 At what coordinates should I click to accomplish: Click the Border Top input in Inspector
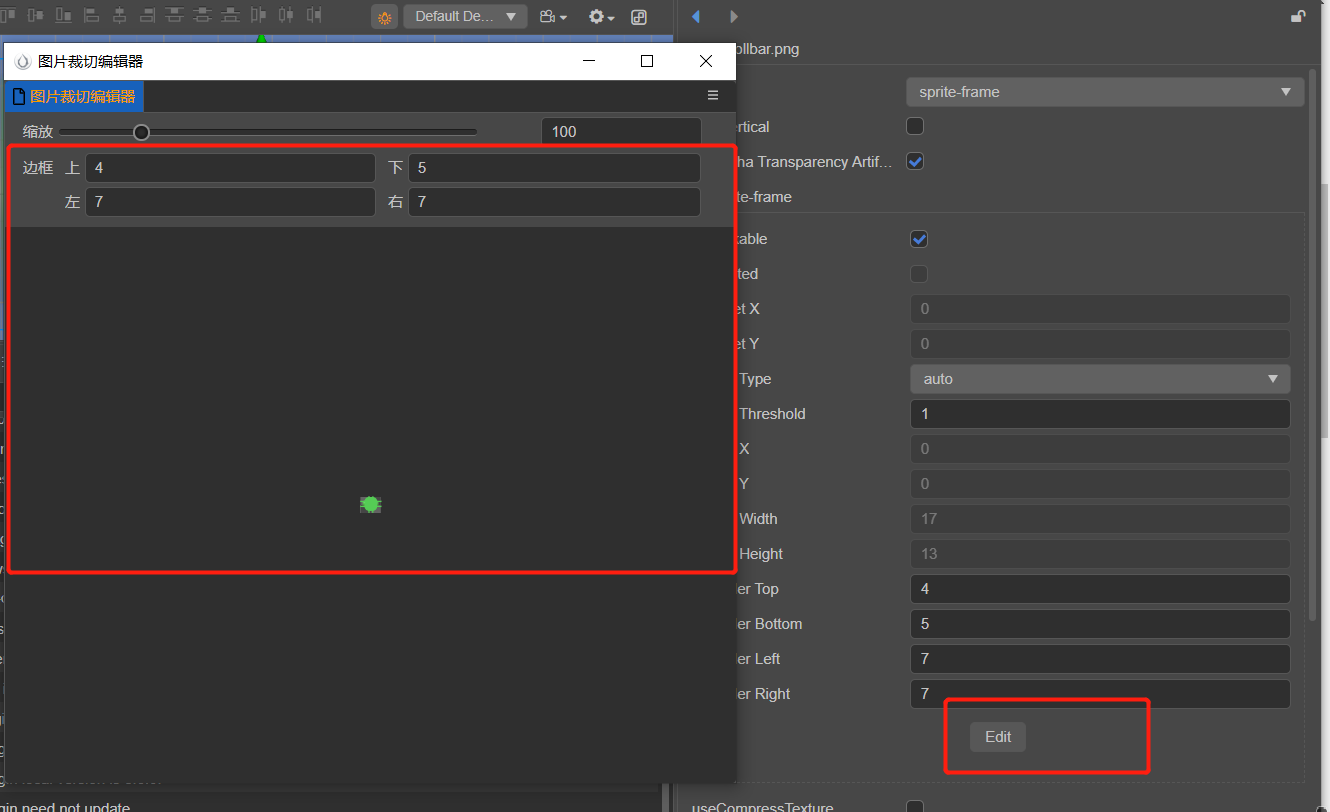pos(1100,589)
